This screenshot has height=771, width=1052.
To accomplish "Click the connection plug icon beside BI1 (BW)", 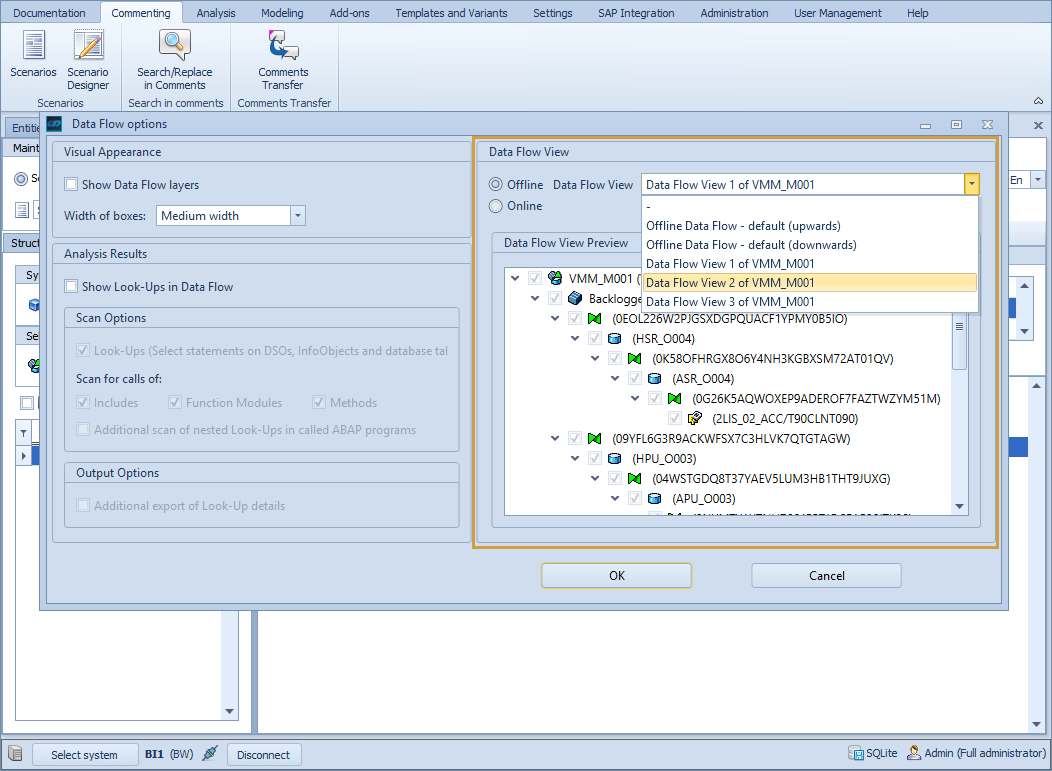I will coord(209,754).
